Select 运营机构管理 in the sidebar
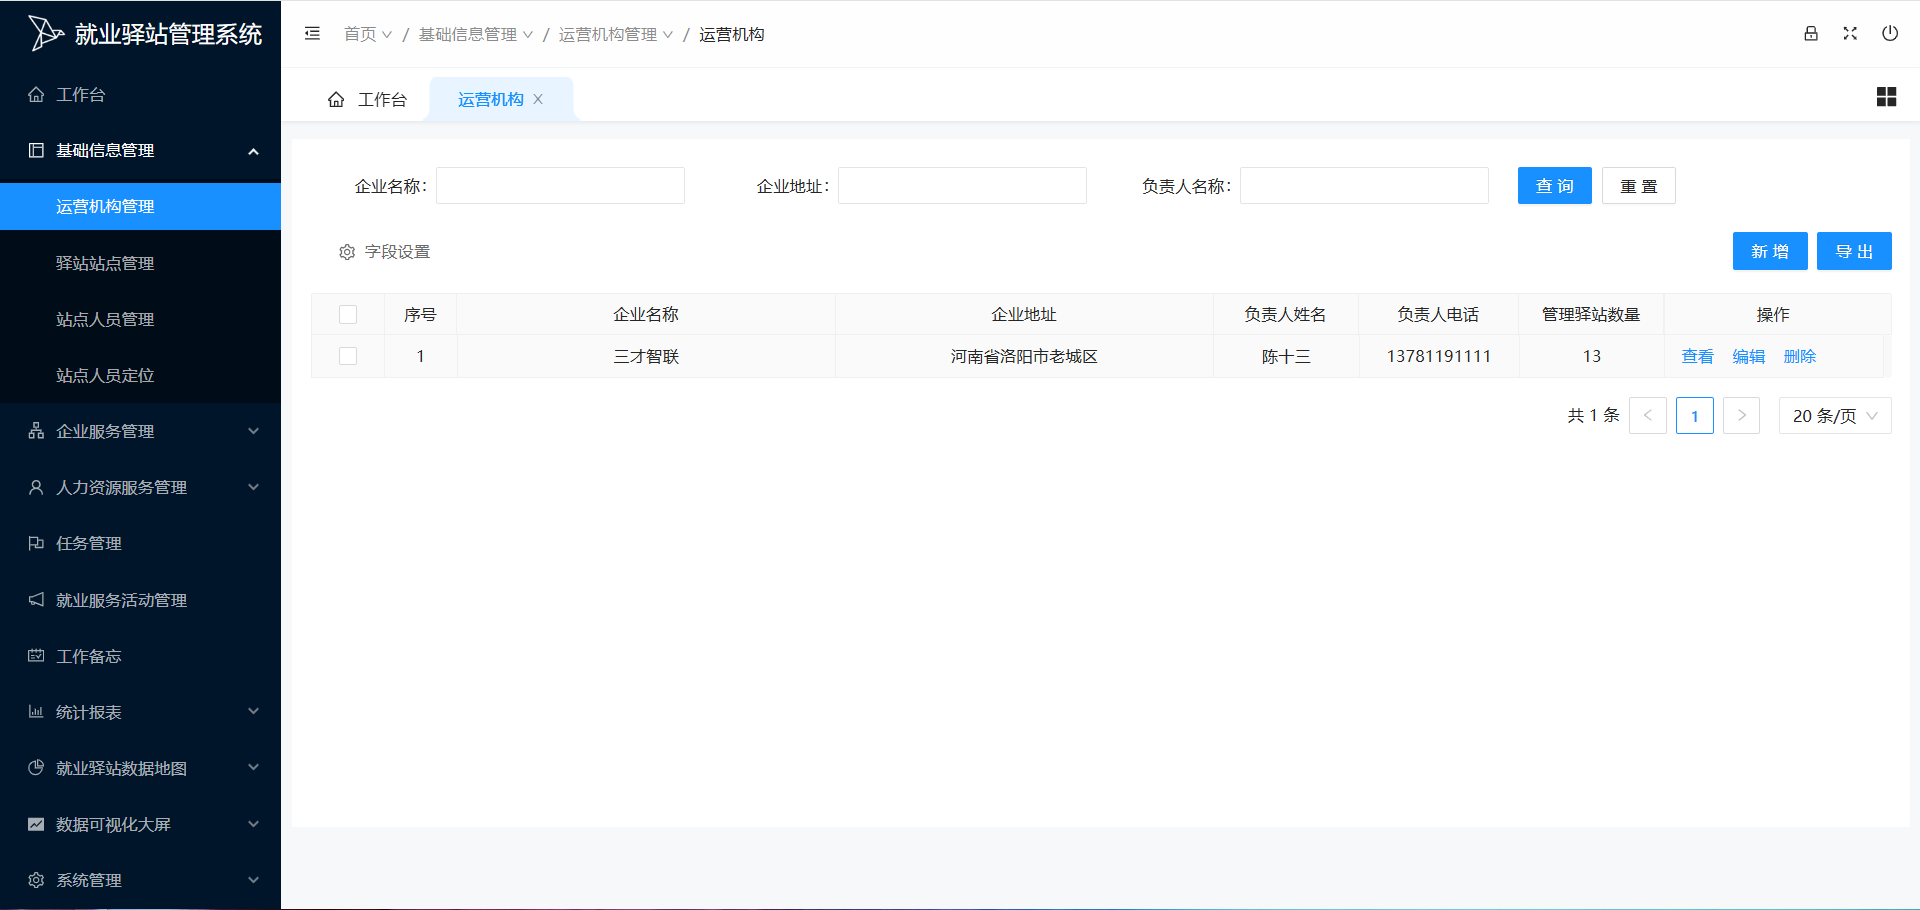 tap(140, 206)
